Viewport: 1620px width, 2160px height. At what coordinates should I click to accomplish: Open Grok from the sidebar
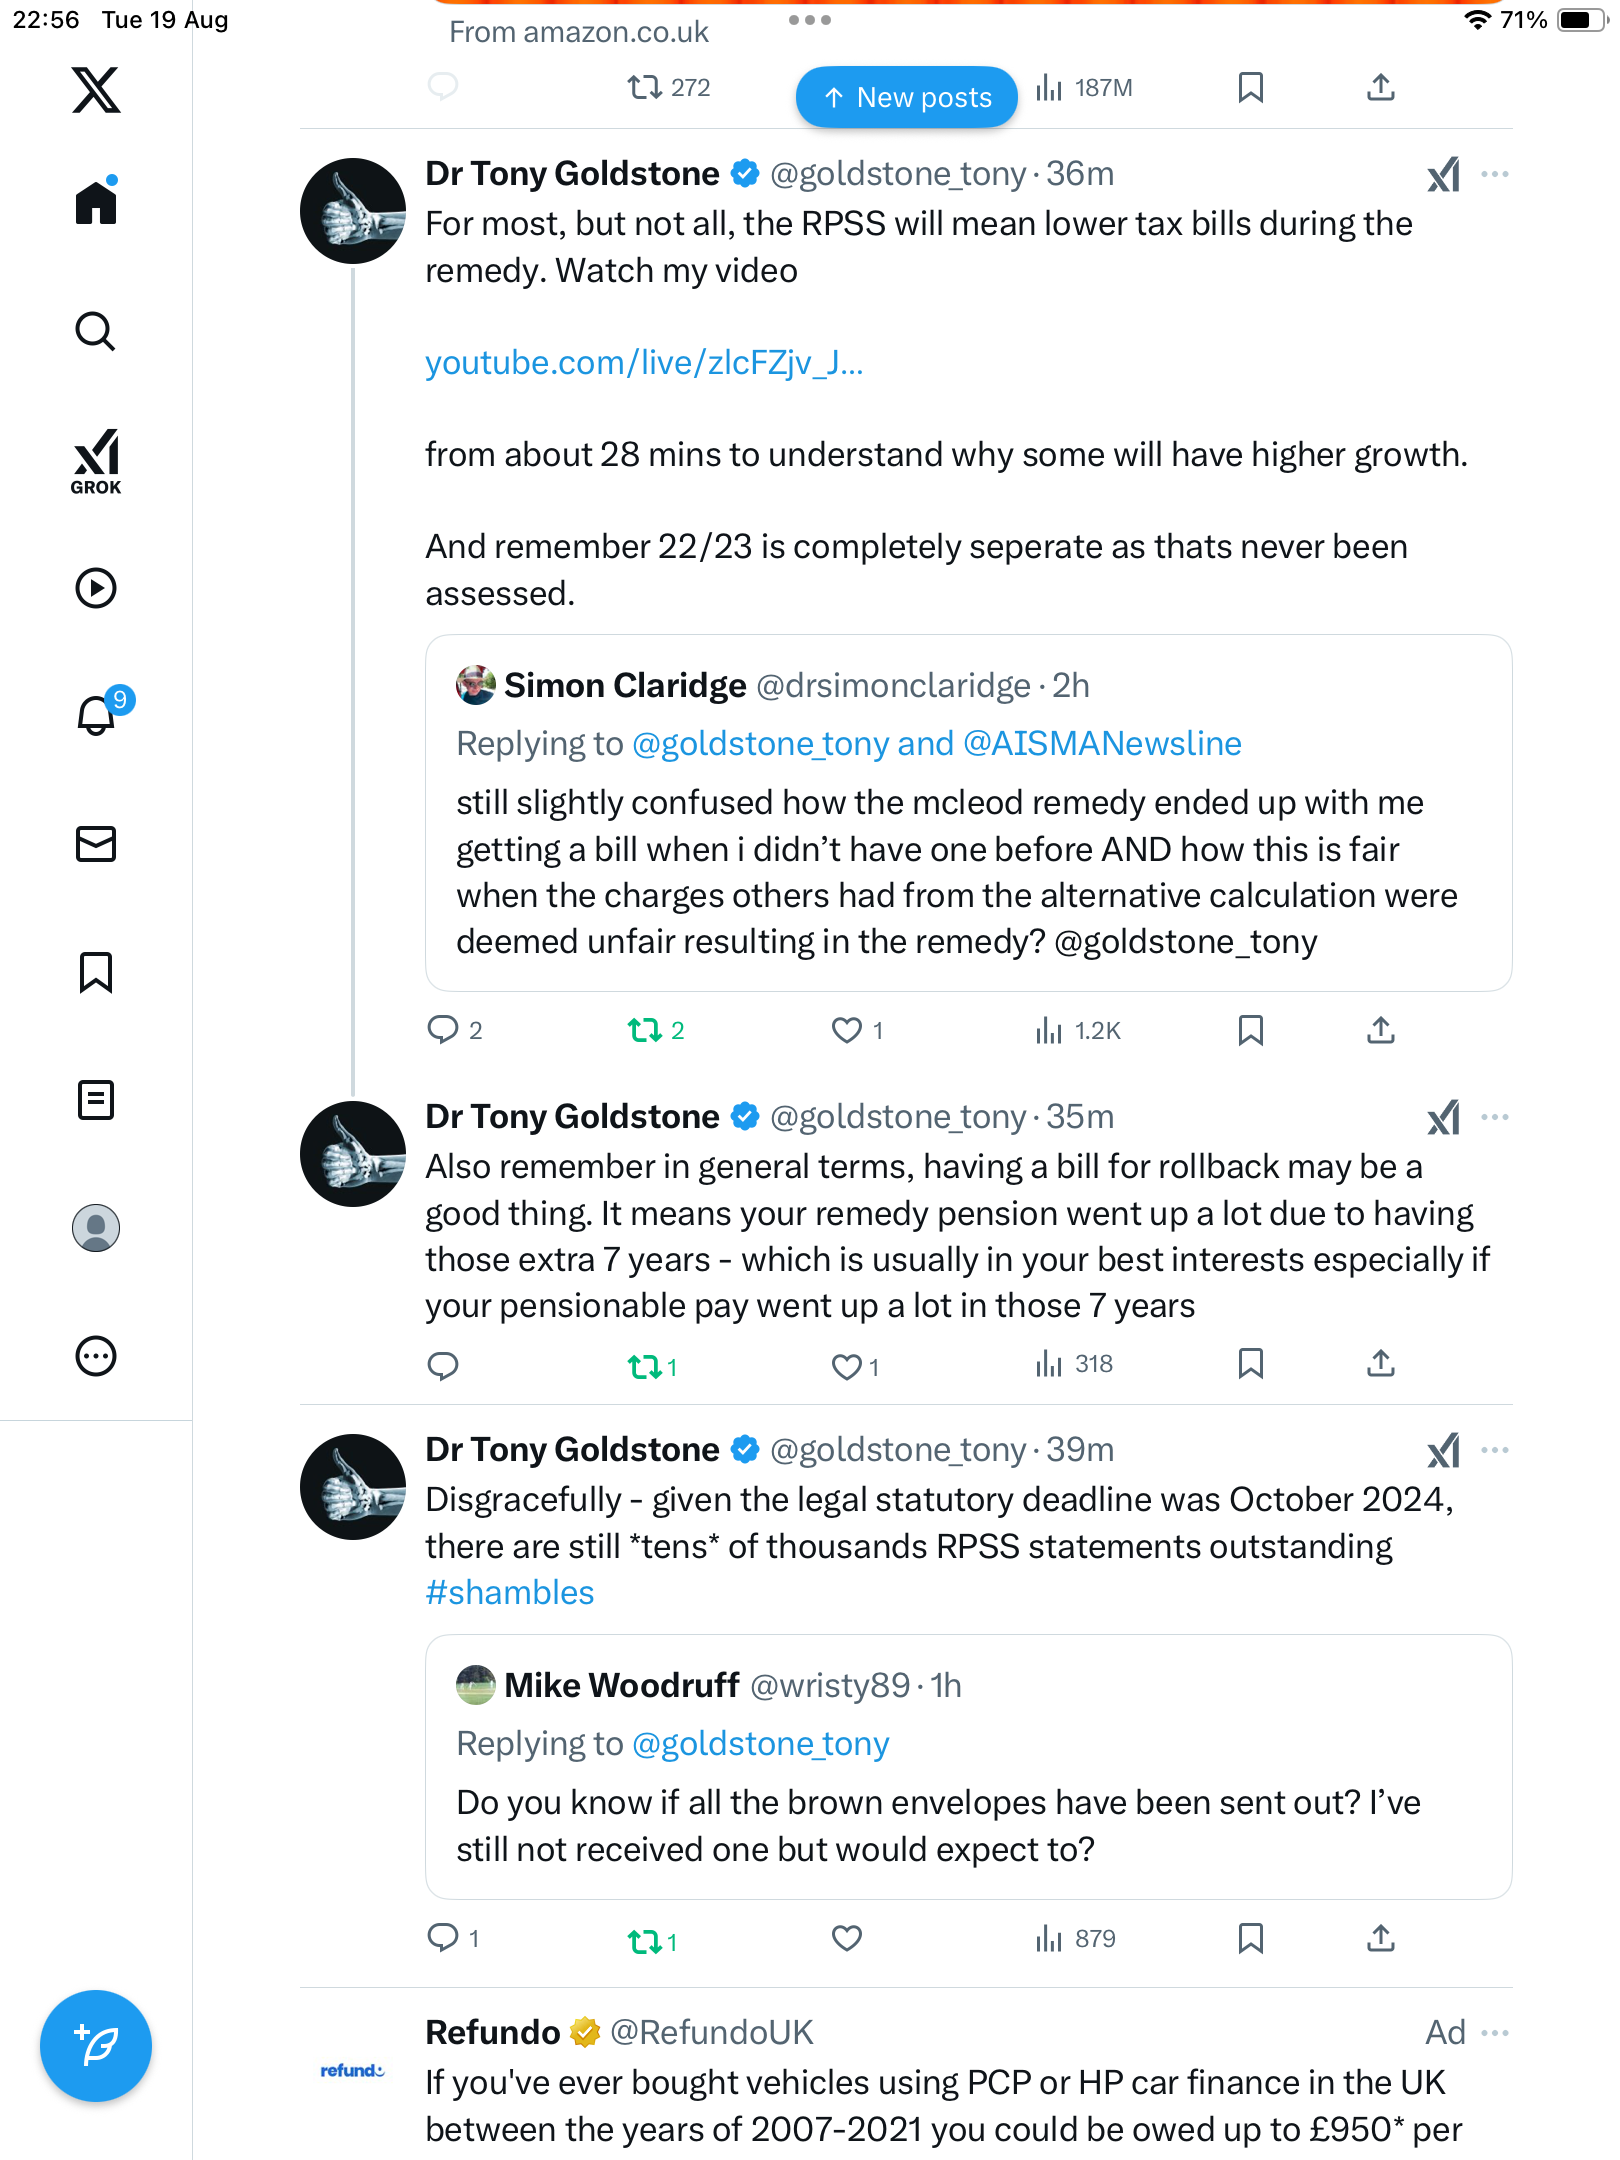point(96,462)
